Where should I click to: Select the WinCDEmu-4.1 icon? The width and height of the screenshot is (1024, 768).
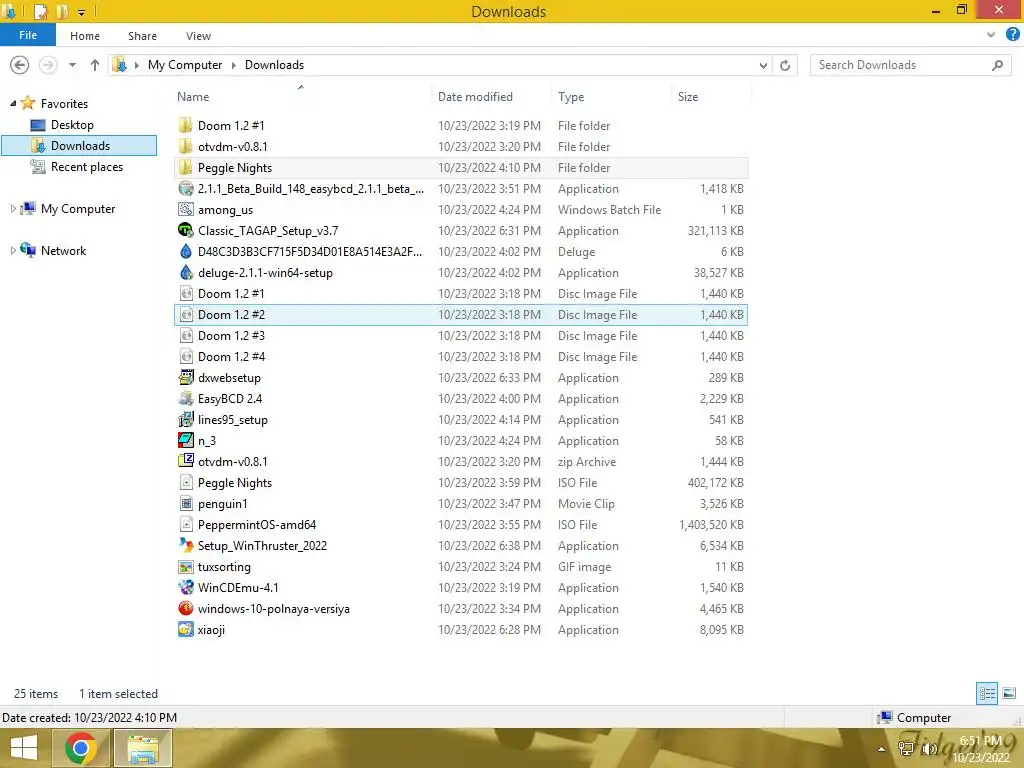185,587
